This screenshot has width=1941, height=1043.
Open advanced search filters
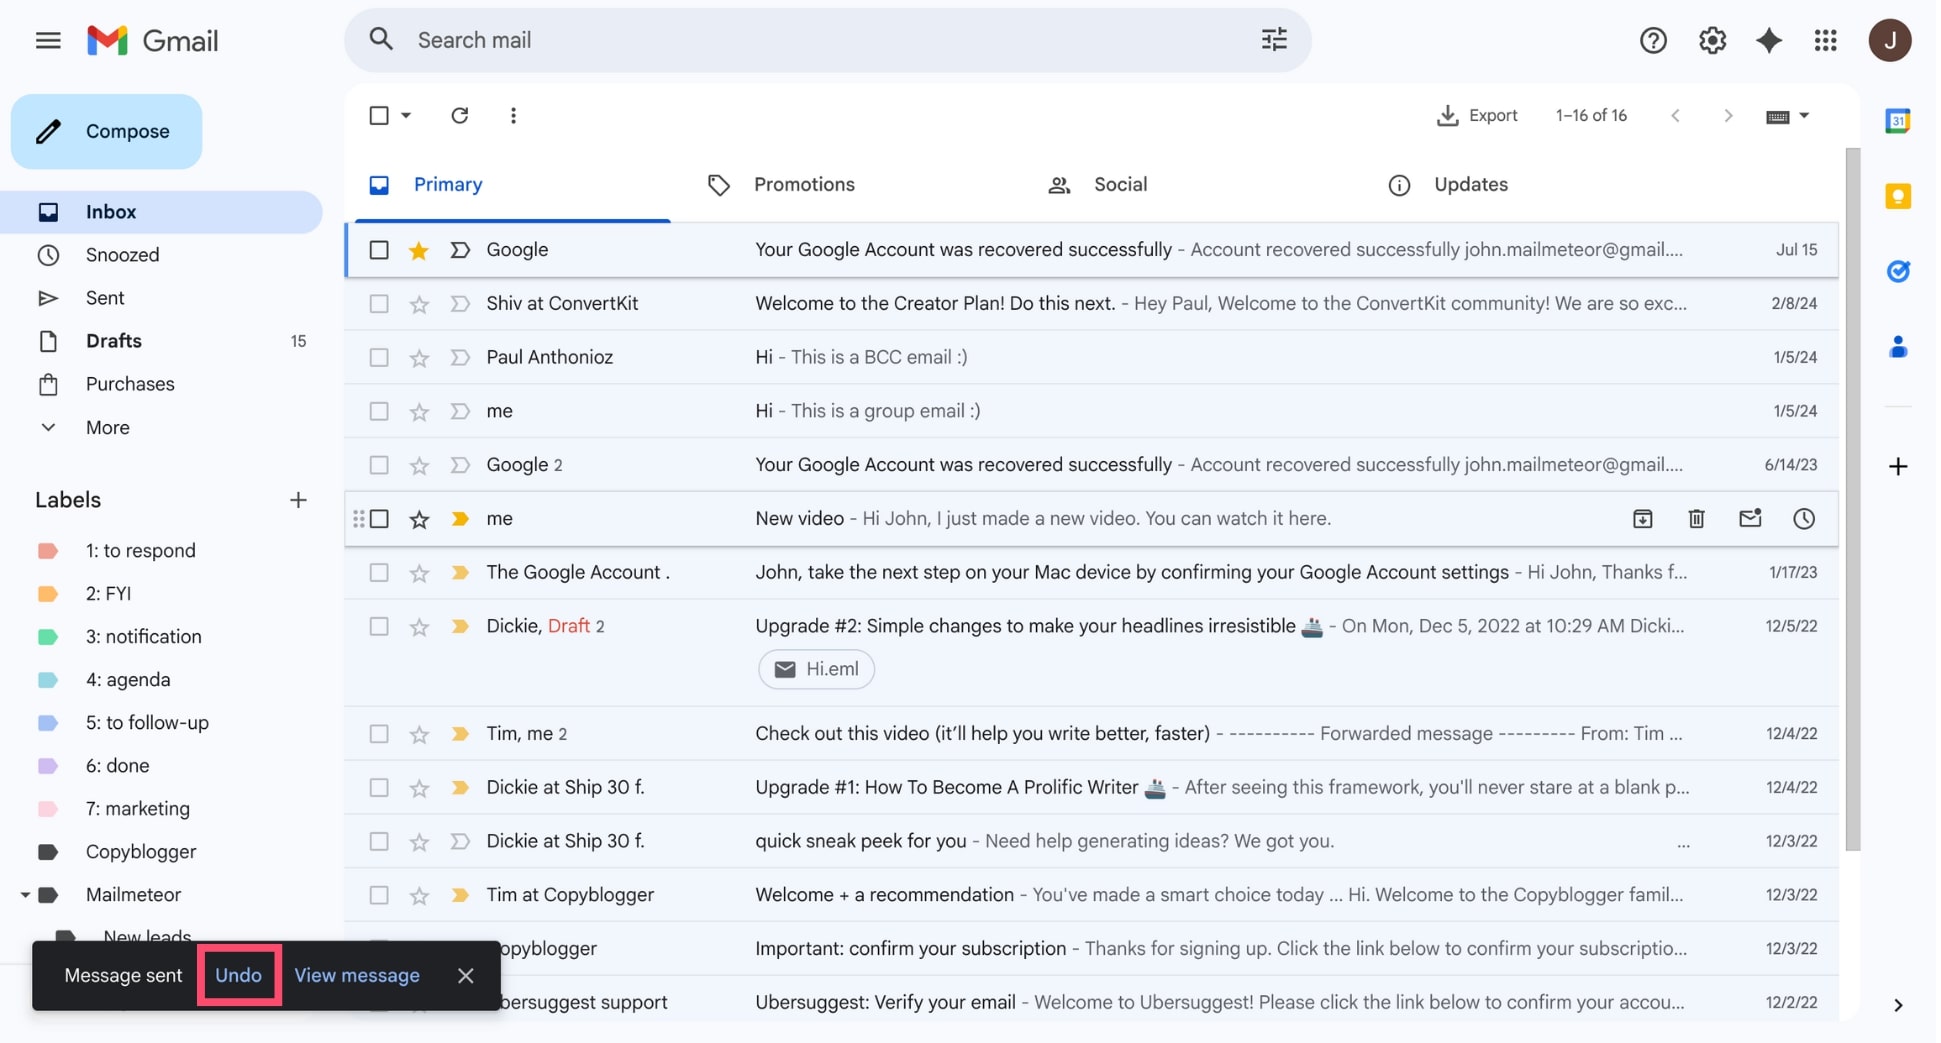[1272, 39]
